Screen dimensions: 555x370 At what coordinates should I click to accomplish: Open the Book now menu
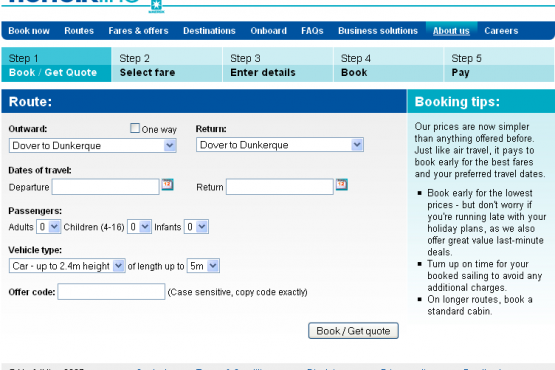[29, 31]
